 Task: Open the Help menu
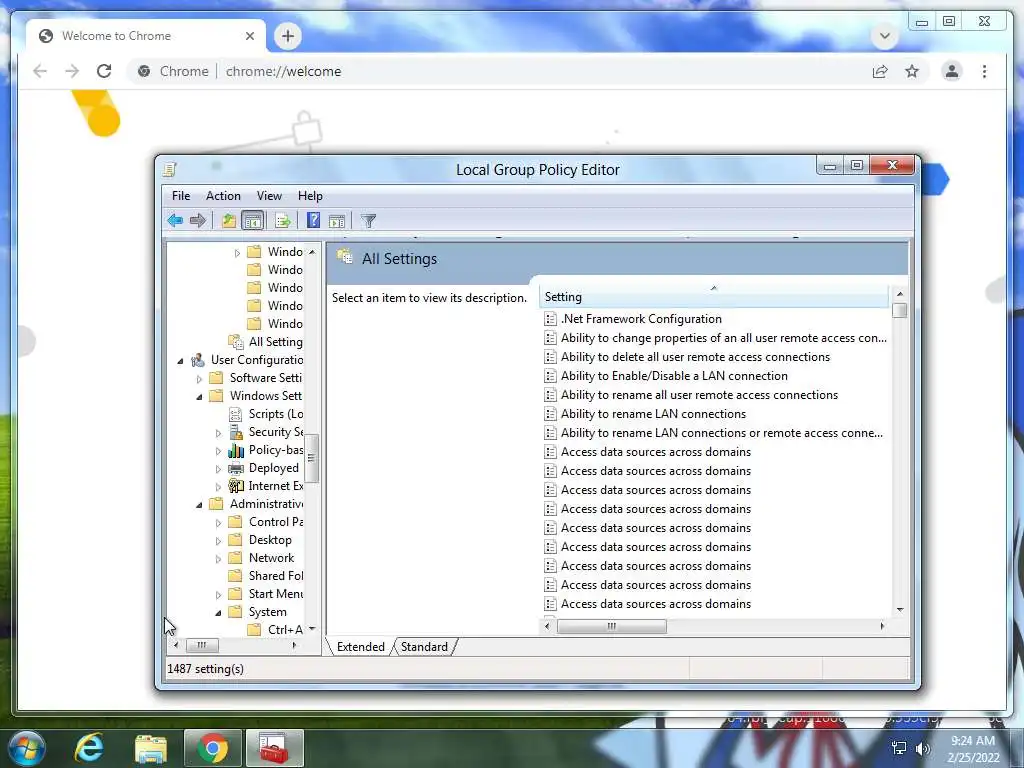pos(310,196)
